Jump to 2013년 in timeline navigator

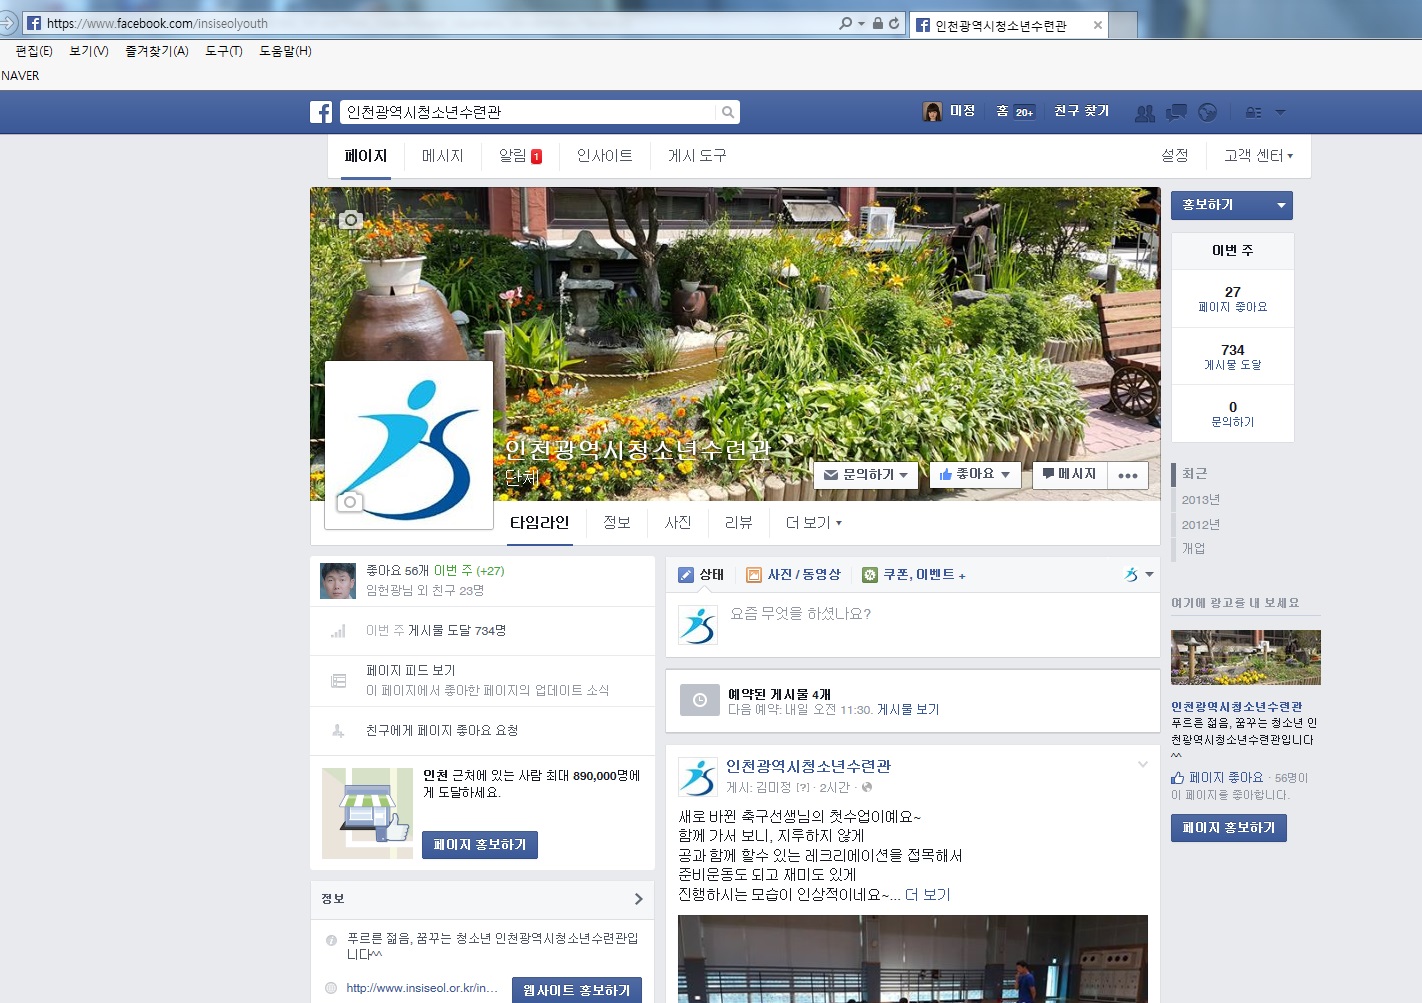pyautogui.click(x=1201, y=500)
